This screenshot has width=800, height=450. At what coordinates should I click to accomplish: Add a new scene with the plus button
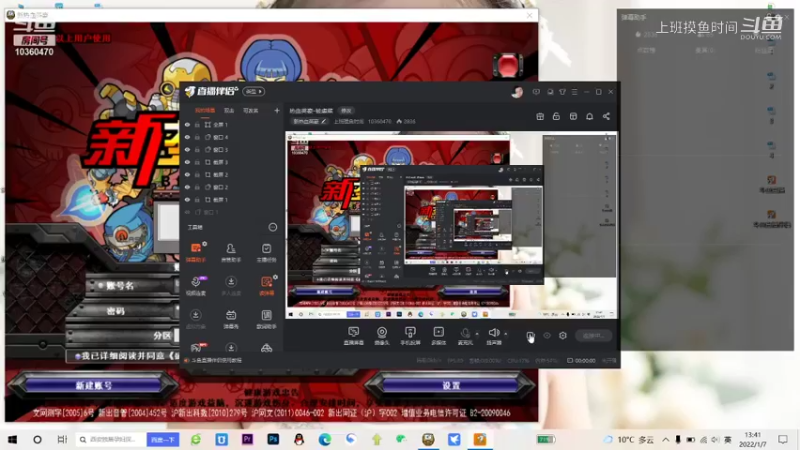277,111
